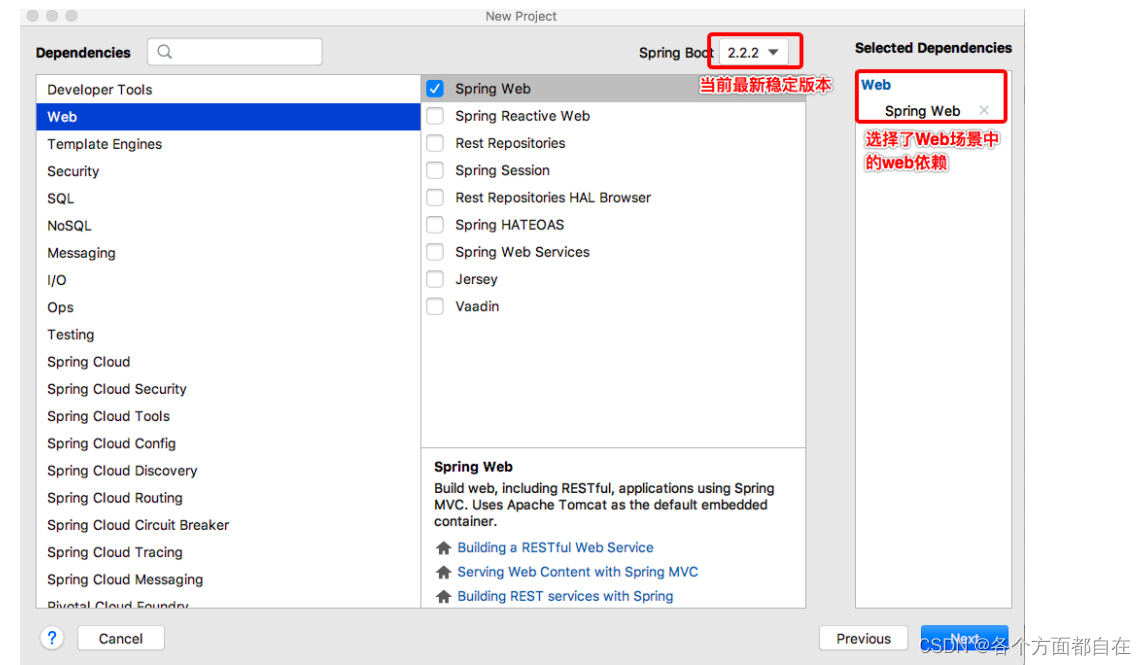Switch to the Testing category

point(70,334)
